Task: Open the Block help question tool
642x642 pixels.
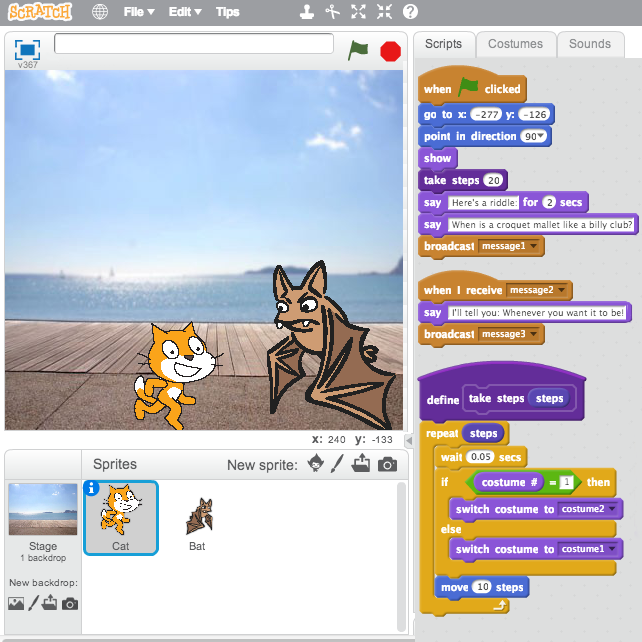Action: click(410, 12)
